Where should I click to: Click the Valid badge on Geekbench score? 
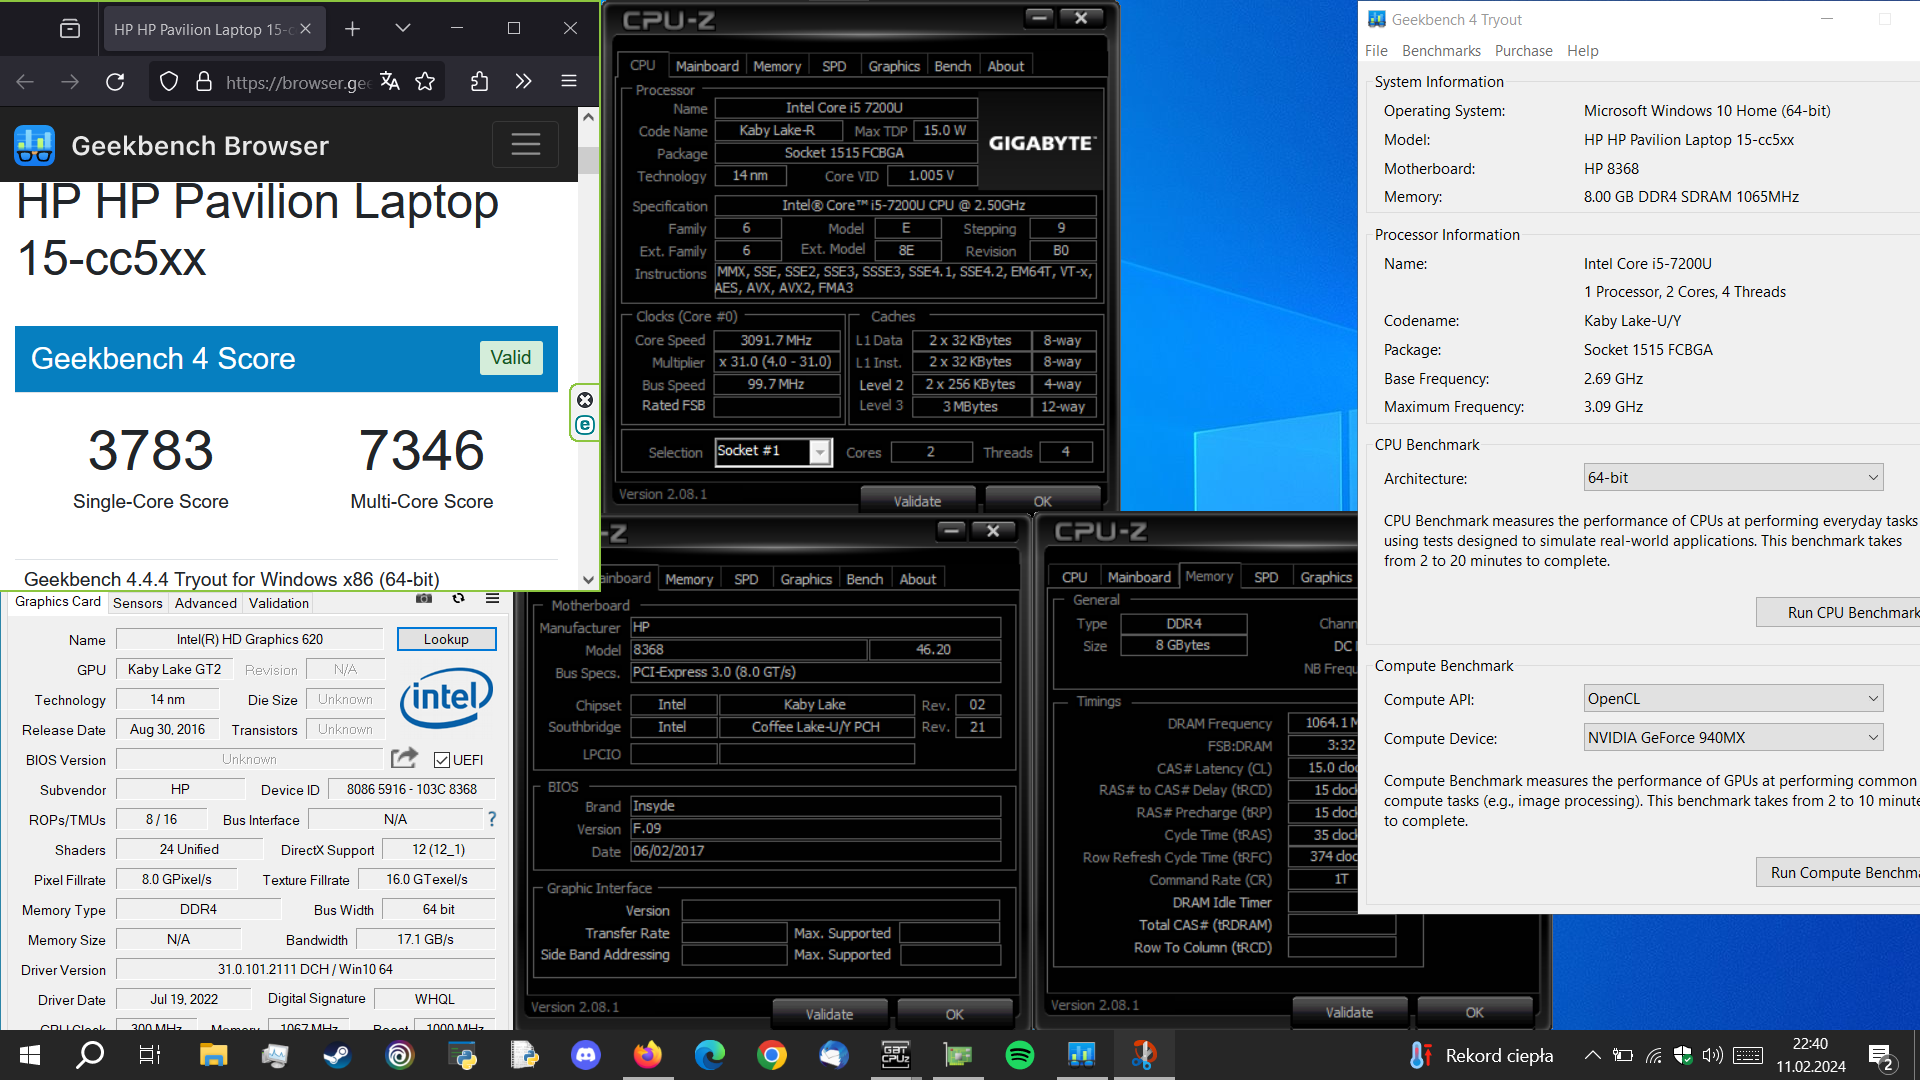coord(511,357)
